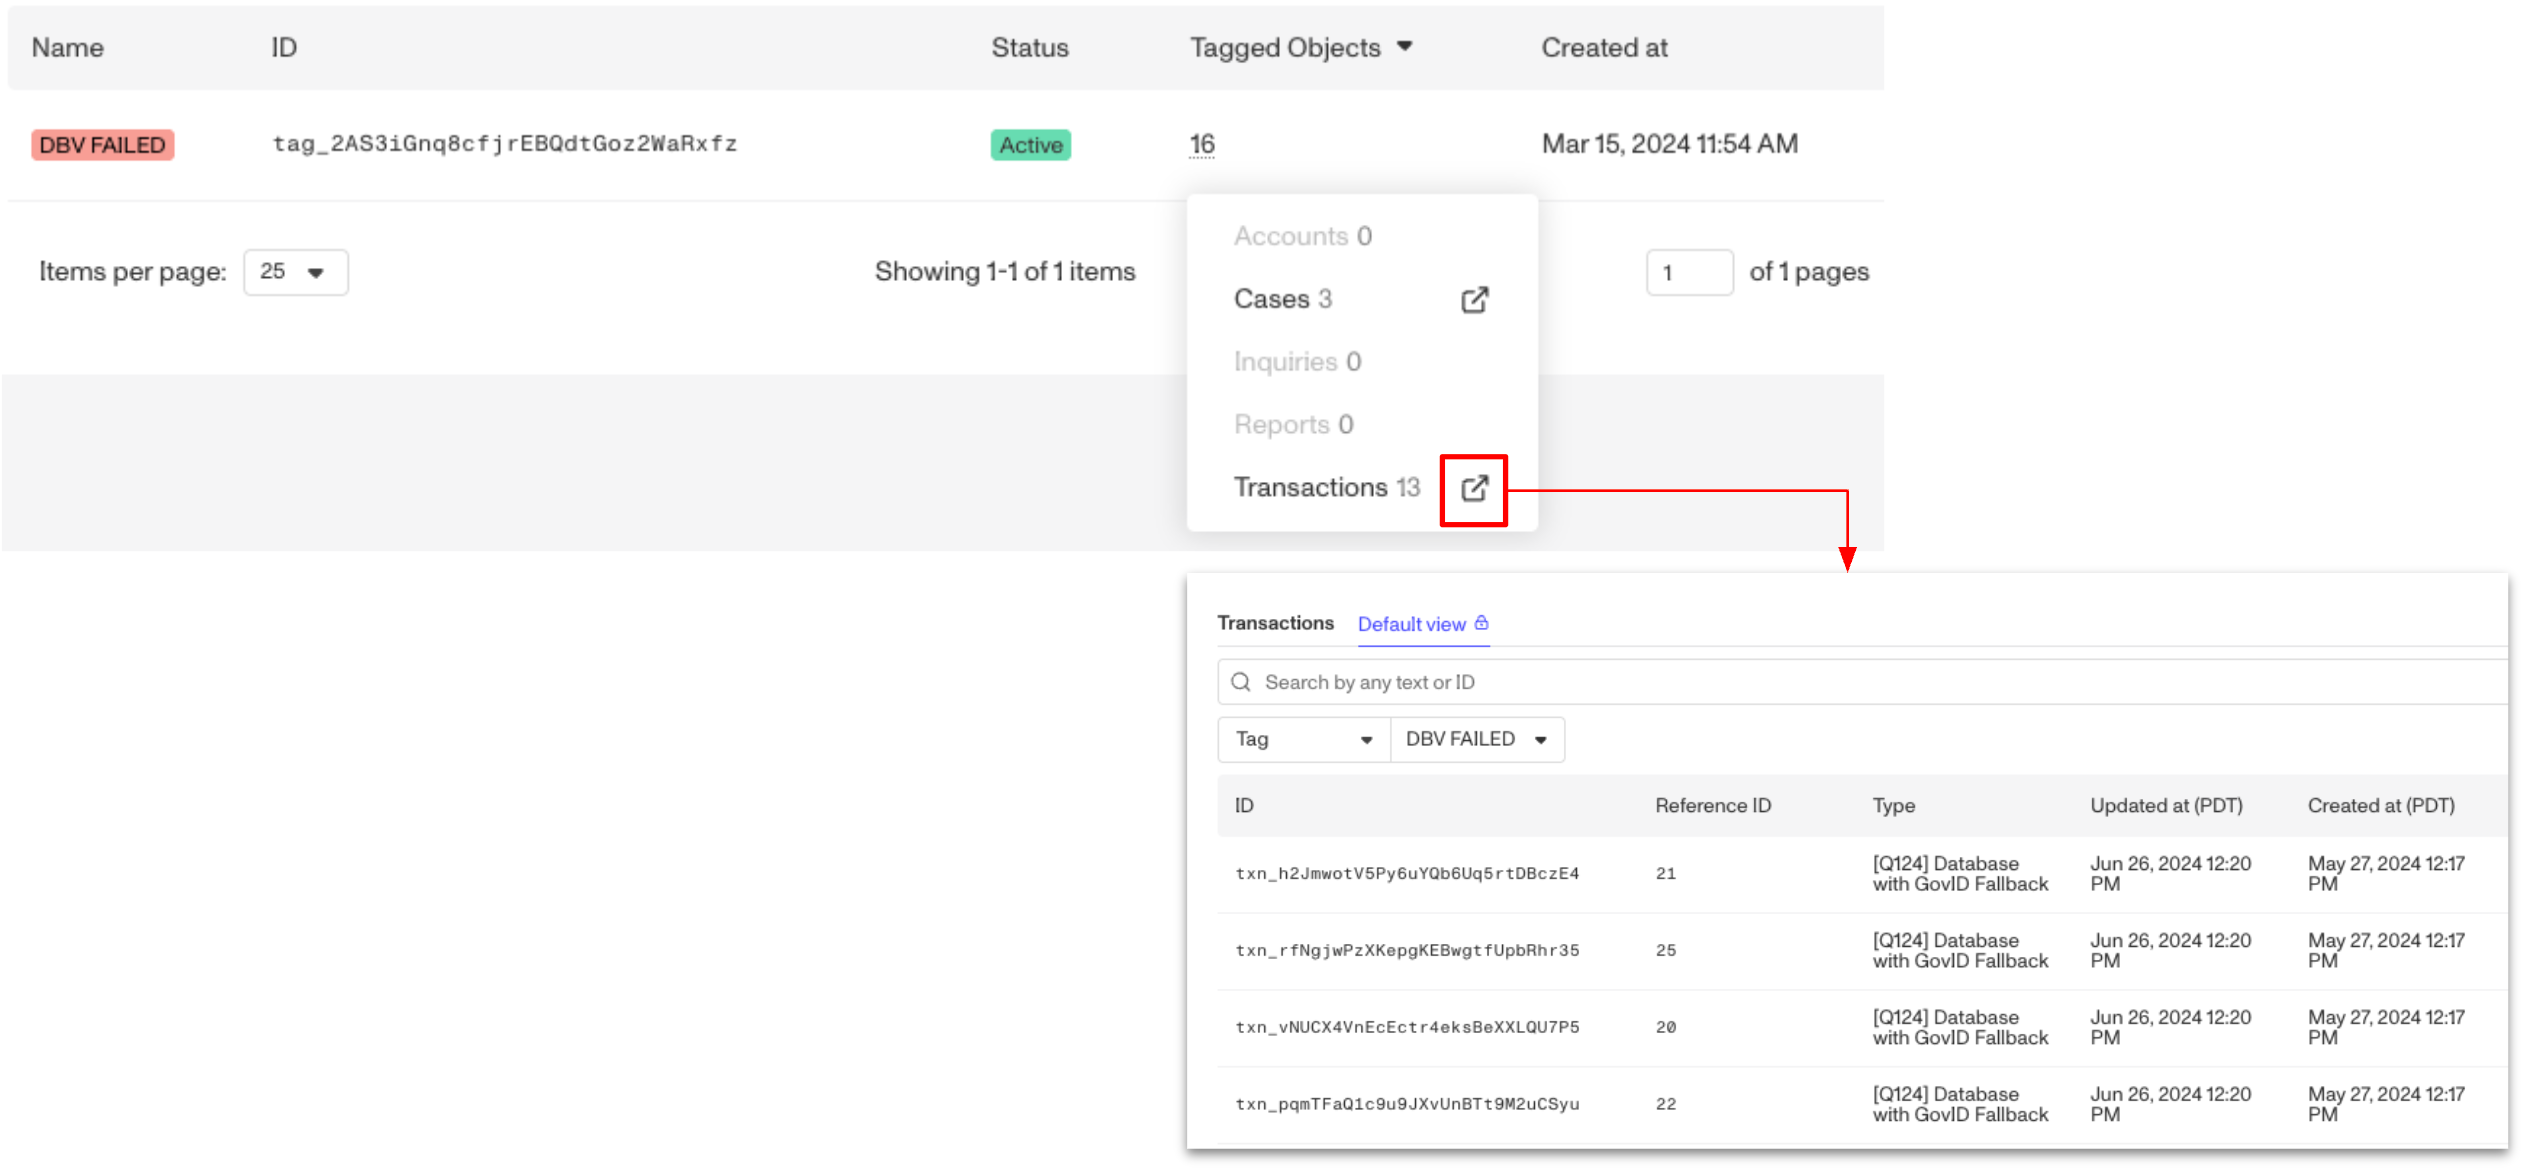Screen dimensions: 2539x1175
Task: Expand Items per page dropdown
Action: tap(296, 272)
